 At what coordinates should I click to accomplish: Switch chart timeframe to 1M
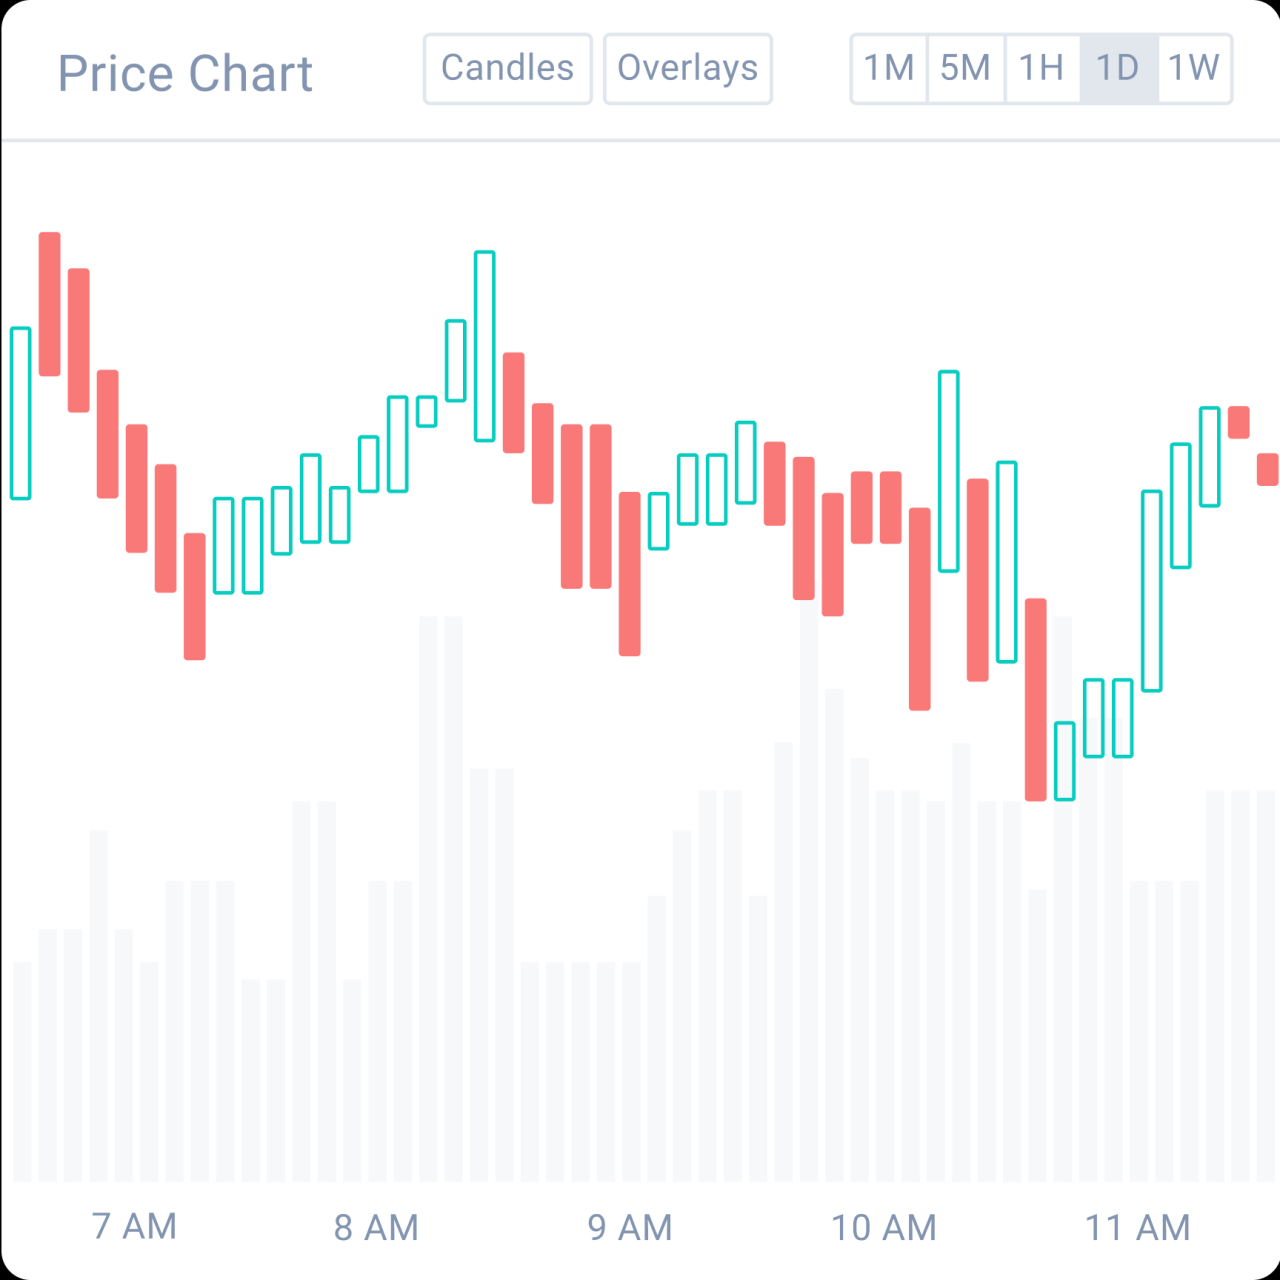888,68
